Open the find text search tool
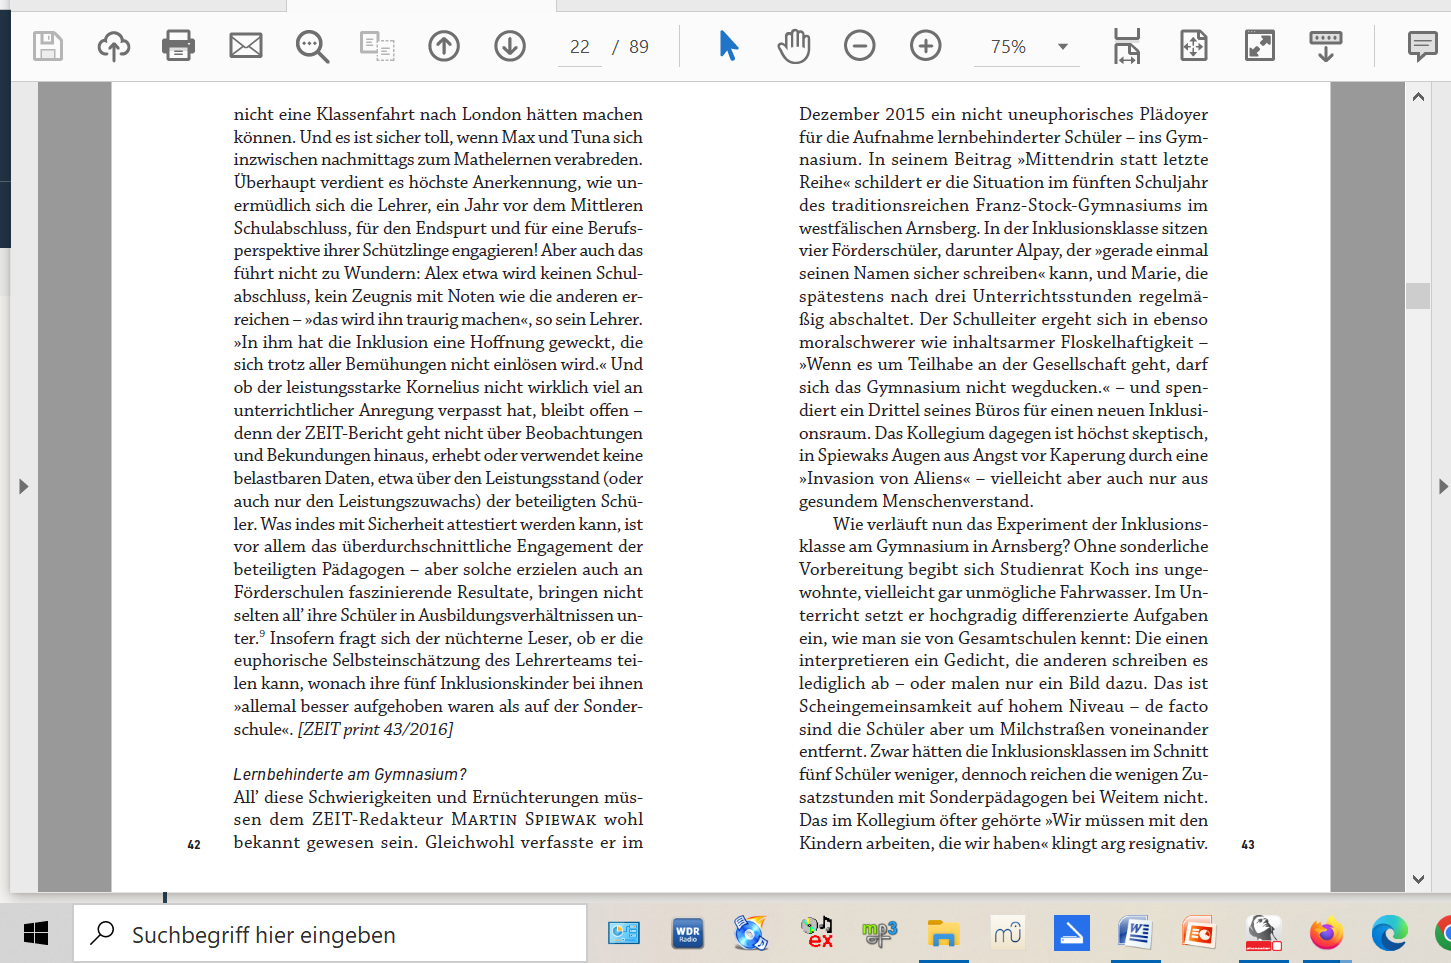 pyautogui.click(x=312, y=46)
